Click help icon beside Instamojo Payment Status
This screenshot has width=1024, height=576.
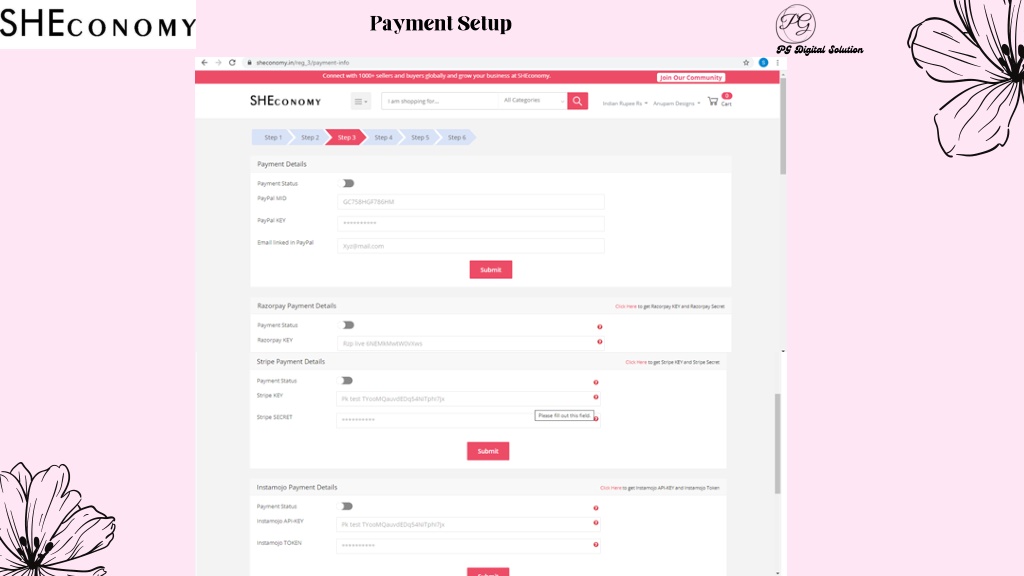coord(596,507)
